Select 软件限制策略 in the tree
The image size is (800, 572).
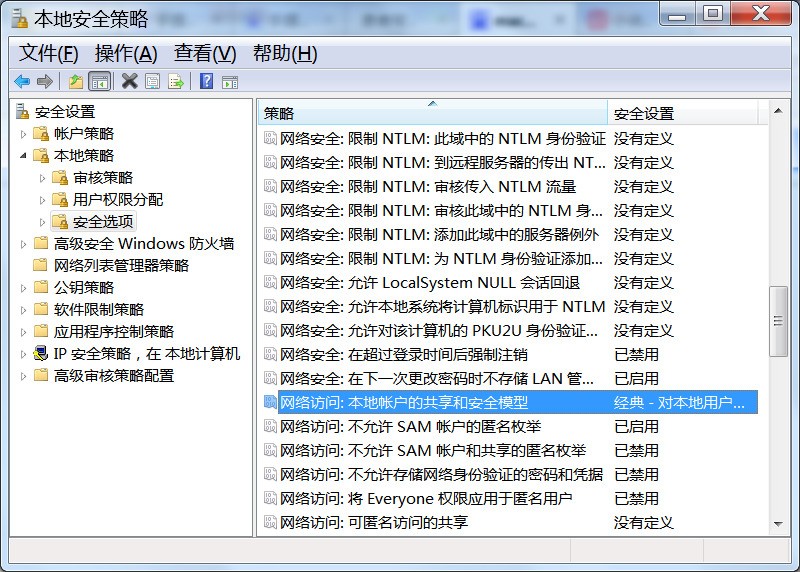point(98,310)
